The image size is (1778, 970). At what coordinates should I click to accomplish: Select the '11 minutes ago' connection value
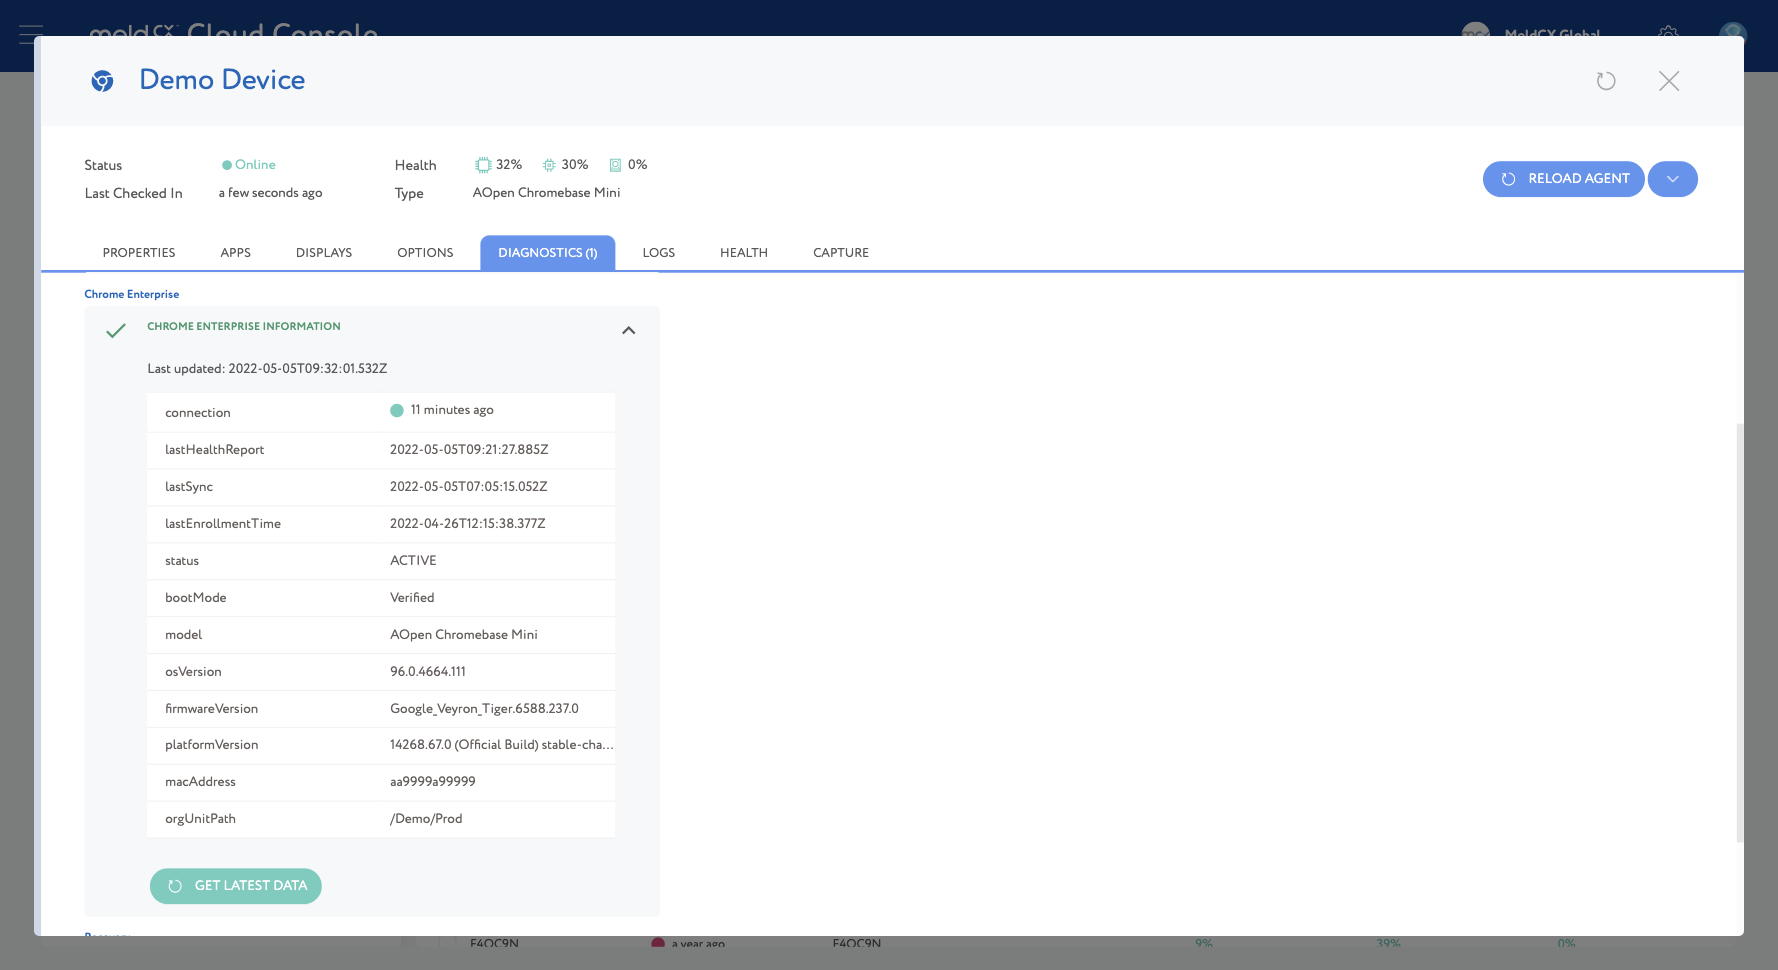coord(452,410)
